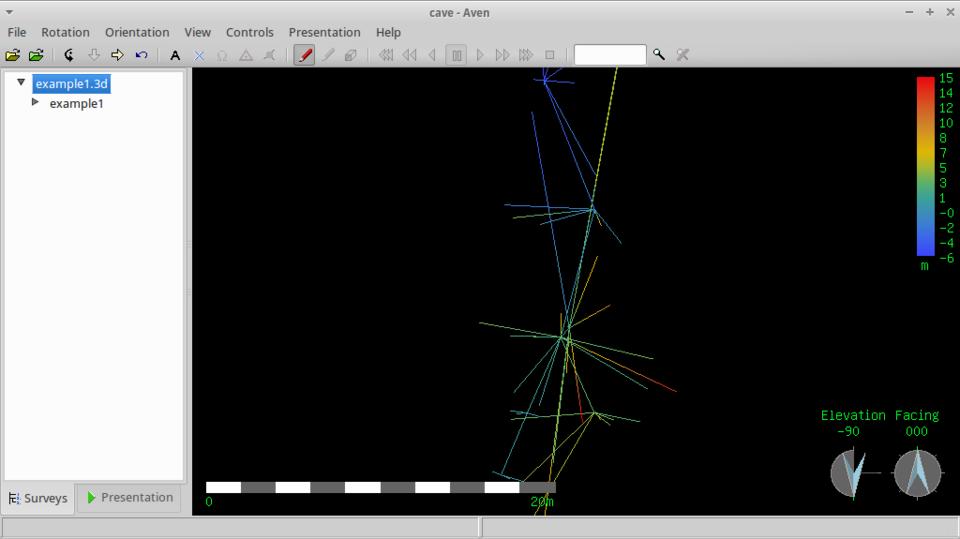960x539 pixels.
Task: Click the Facing compass indicator
Action: click(x=917, y=473)
